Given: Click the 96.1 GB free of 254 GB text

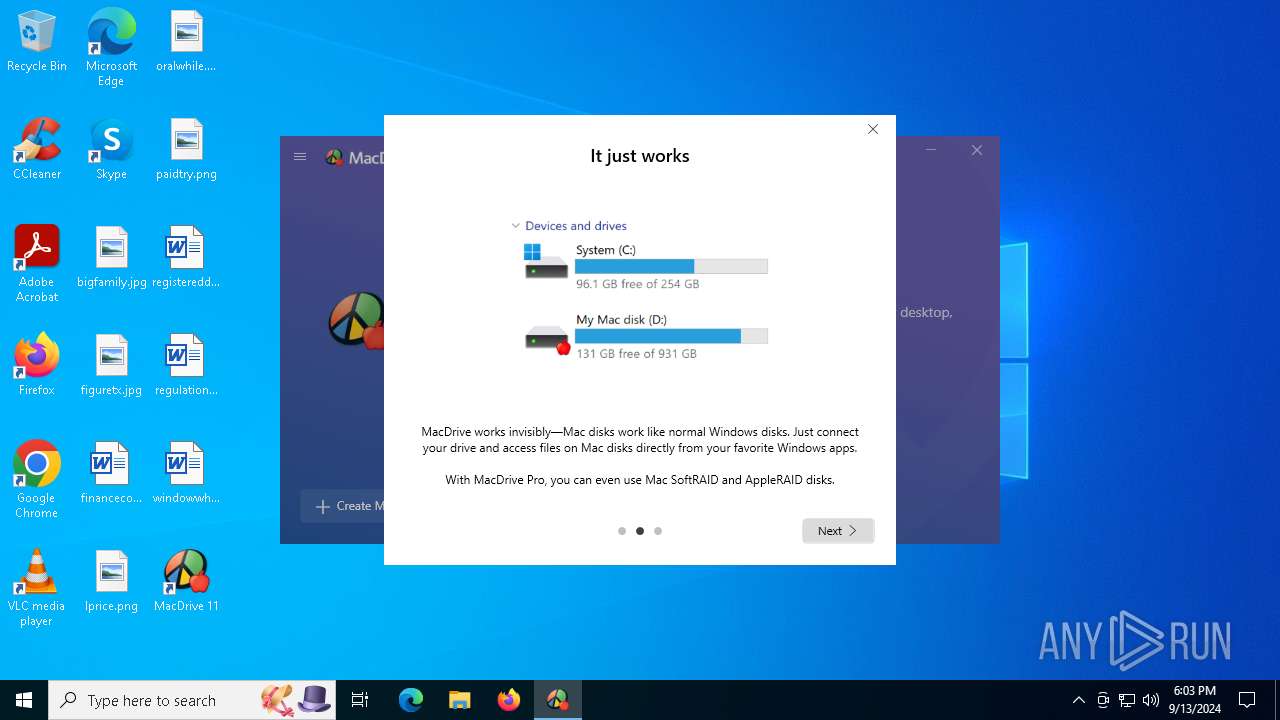Looking at the screenshot, I should tap(637, 284).
